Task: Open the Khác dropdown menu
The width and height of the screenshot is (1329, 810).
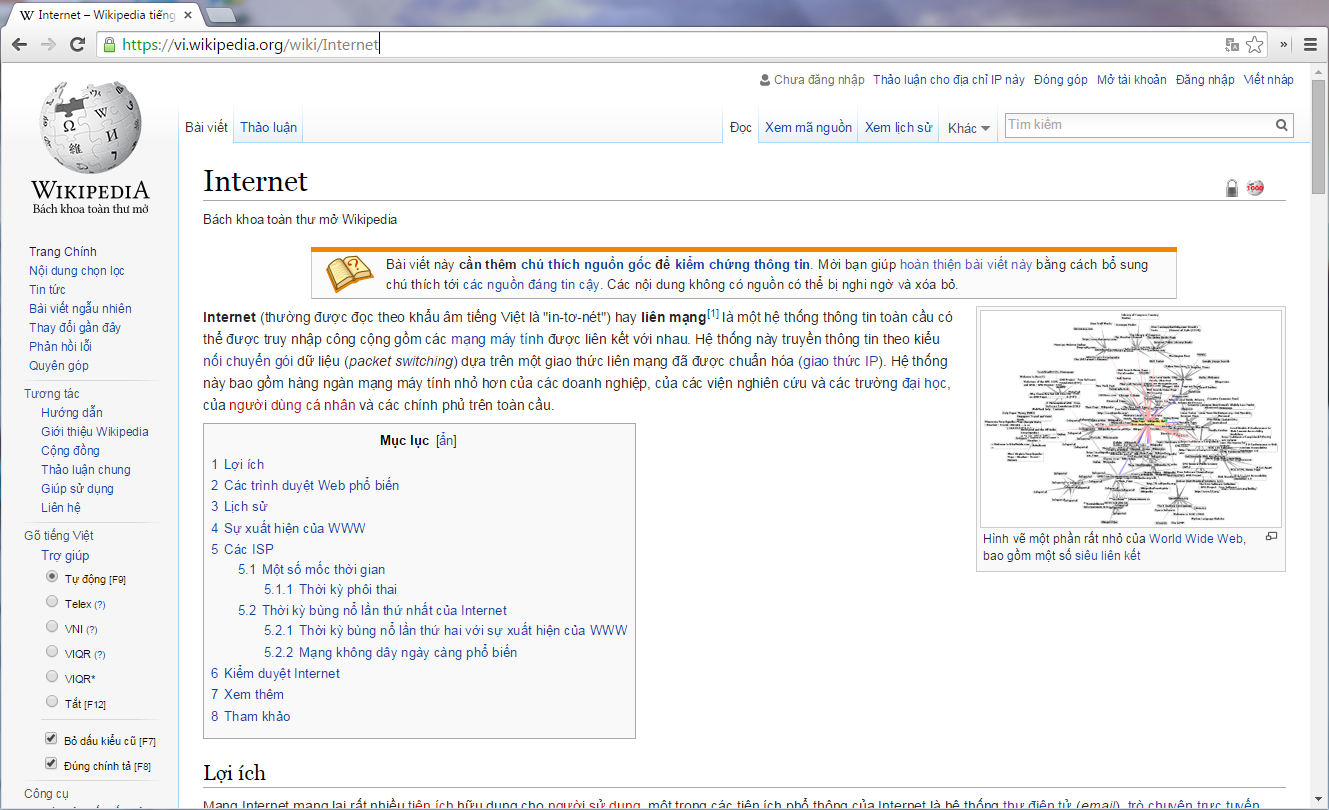Action: tap(968, 128)
